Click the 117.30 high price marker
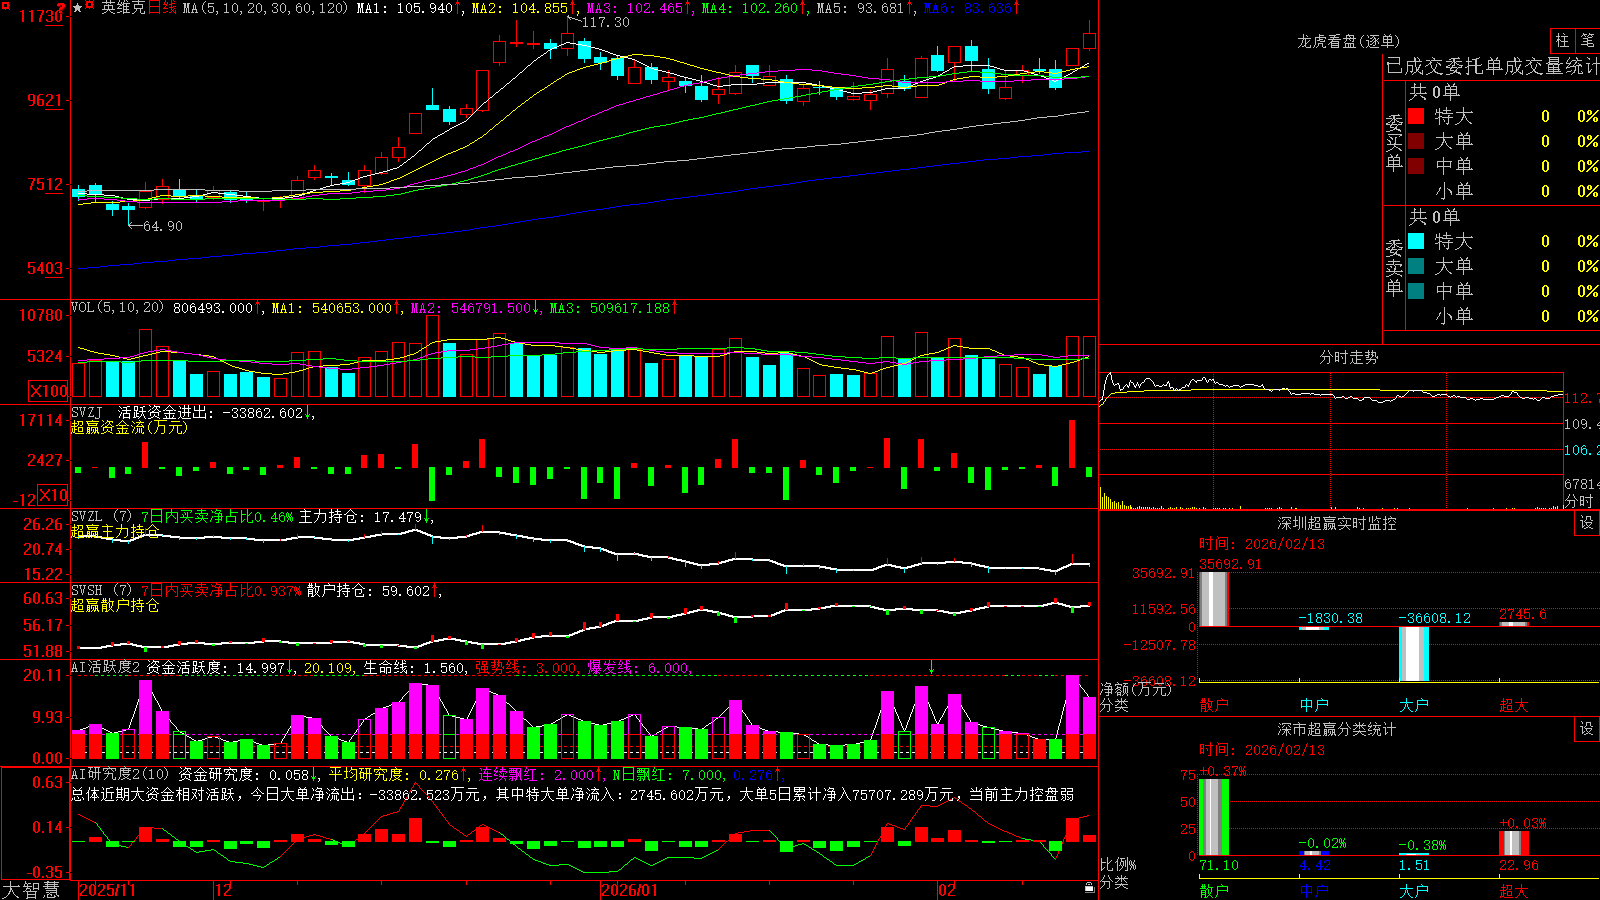Image resolution: width=1600 pixels, height=900 pixels. pyautogui.click(x=606, y=22)
